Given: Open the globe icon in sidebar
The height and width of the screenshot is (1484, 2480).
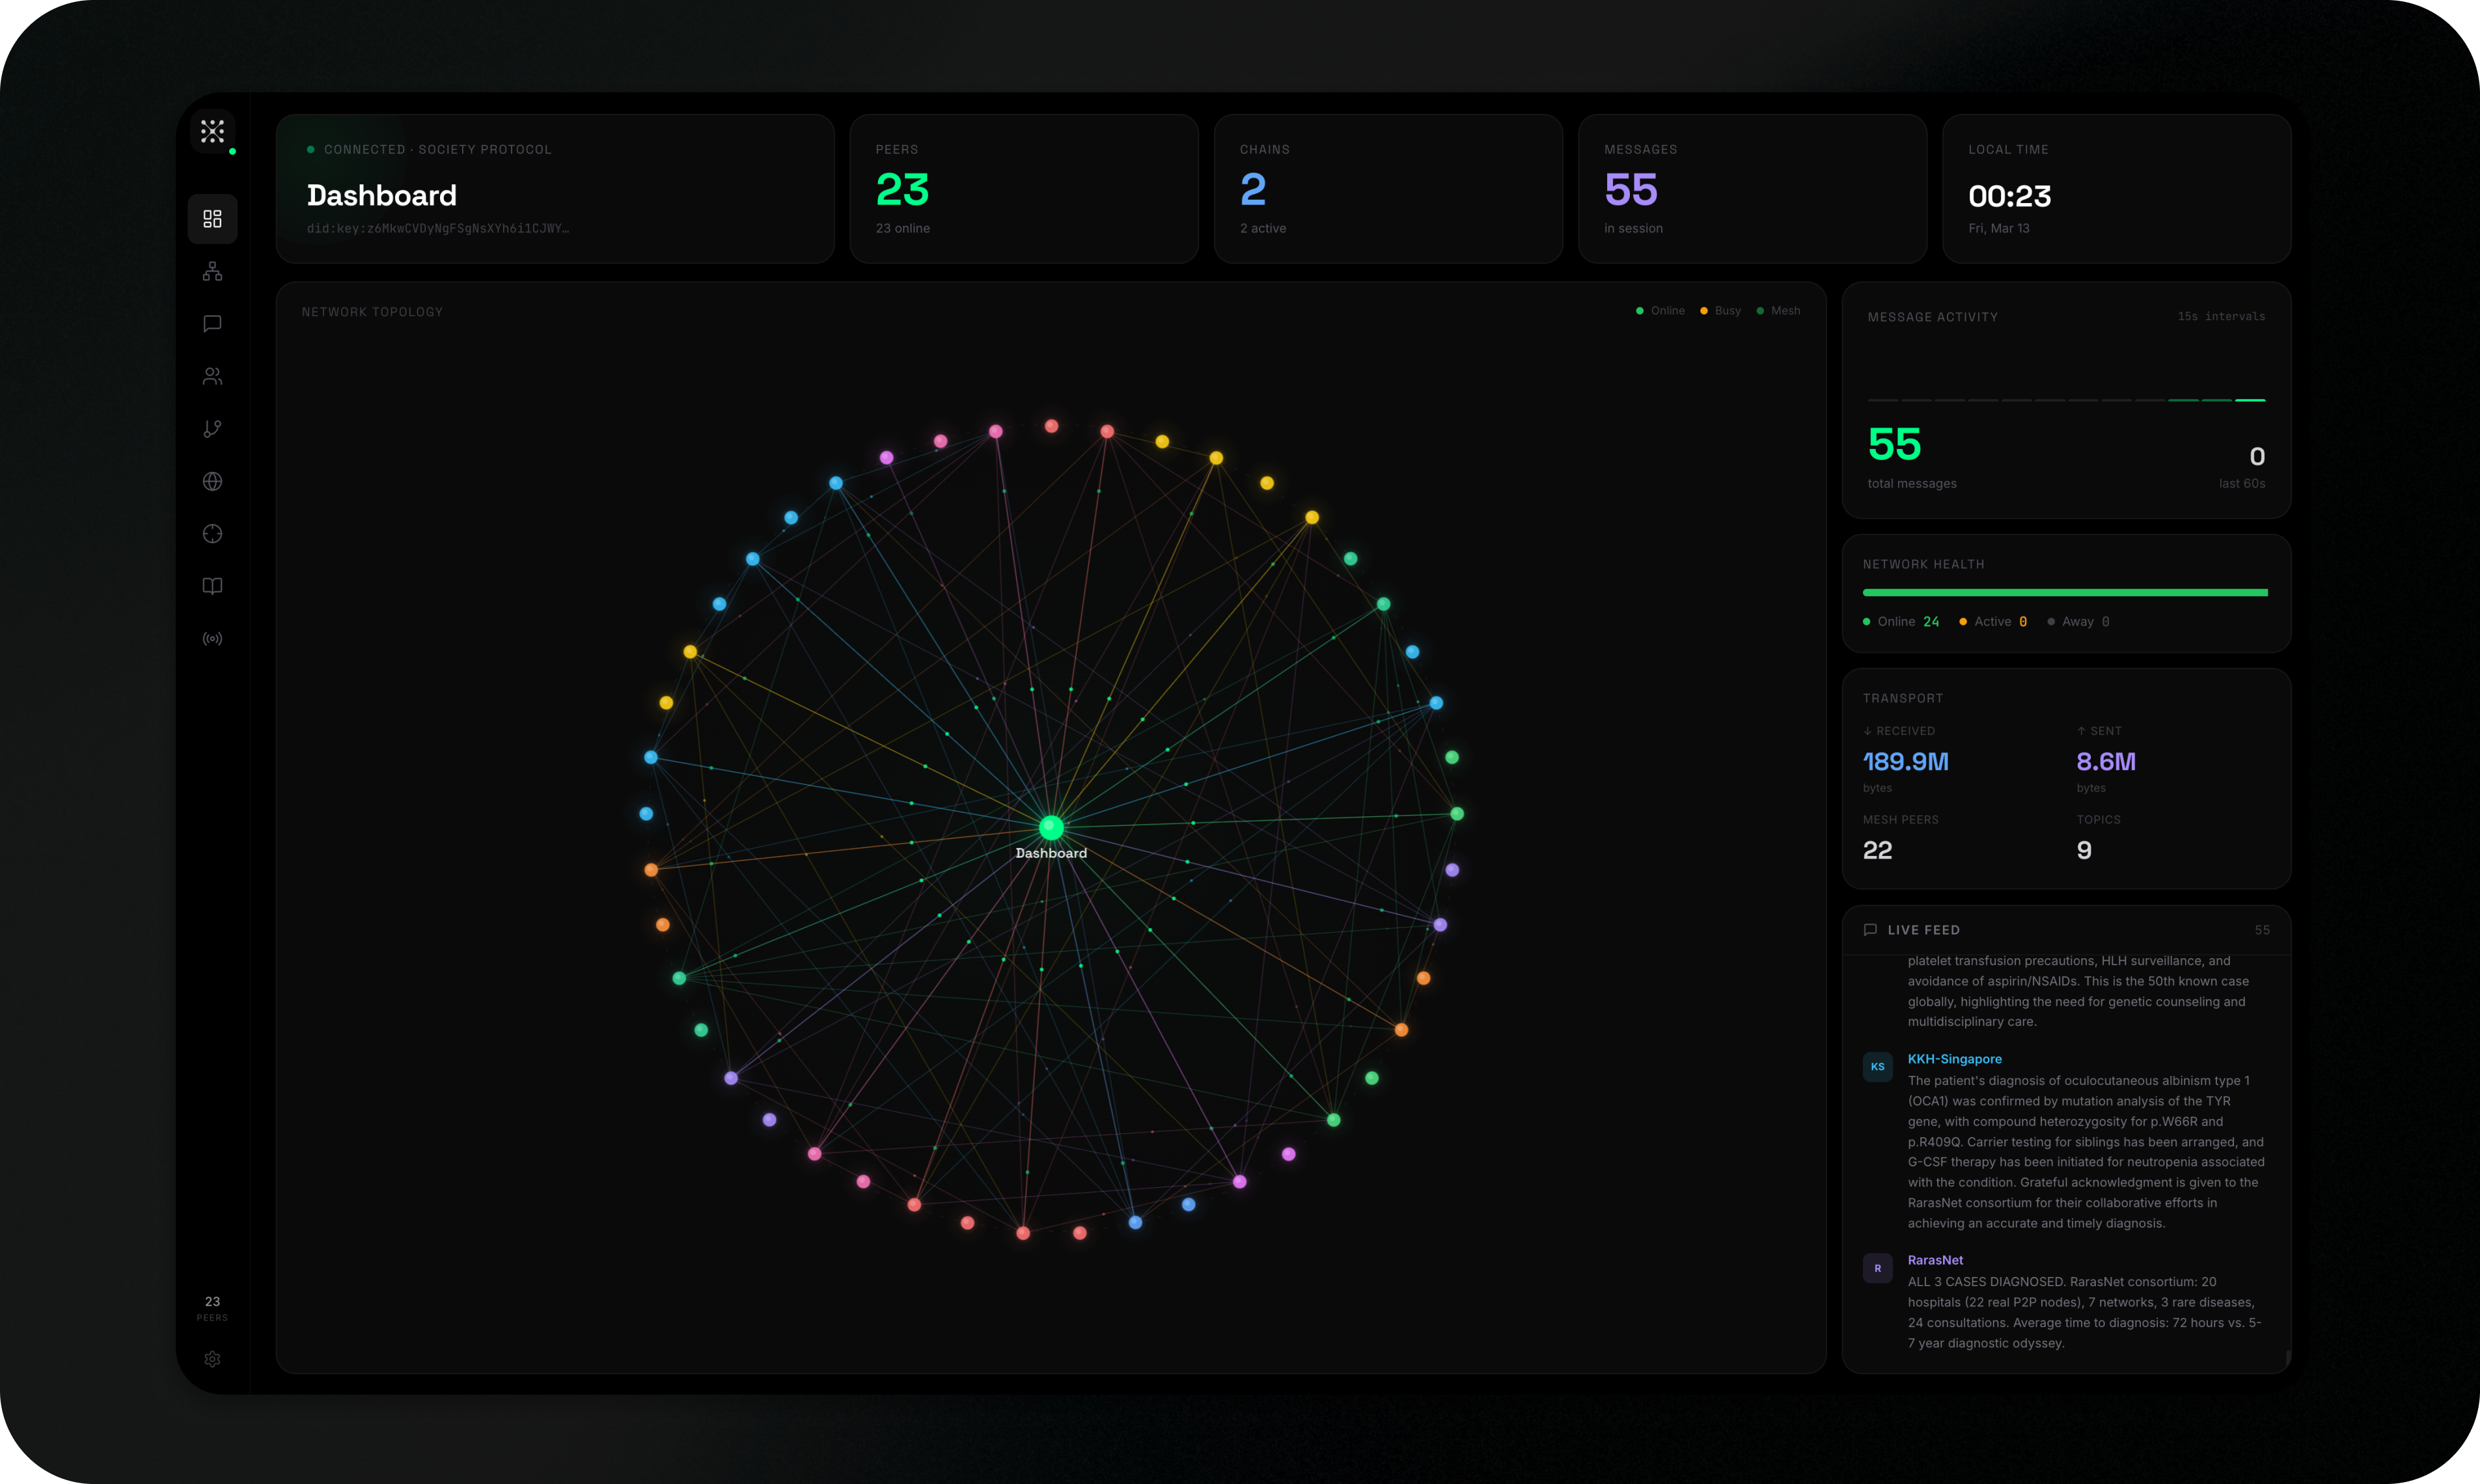Looking at the screenshot, I should 212,481.
